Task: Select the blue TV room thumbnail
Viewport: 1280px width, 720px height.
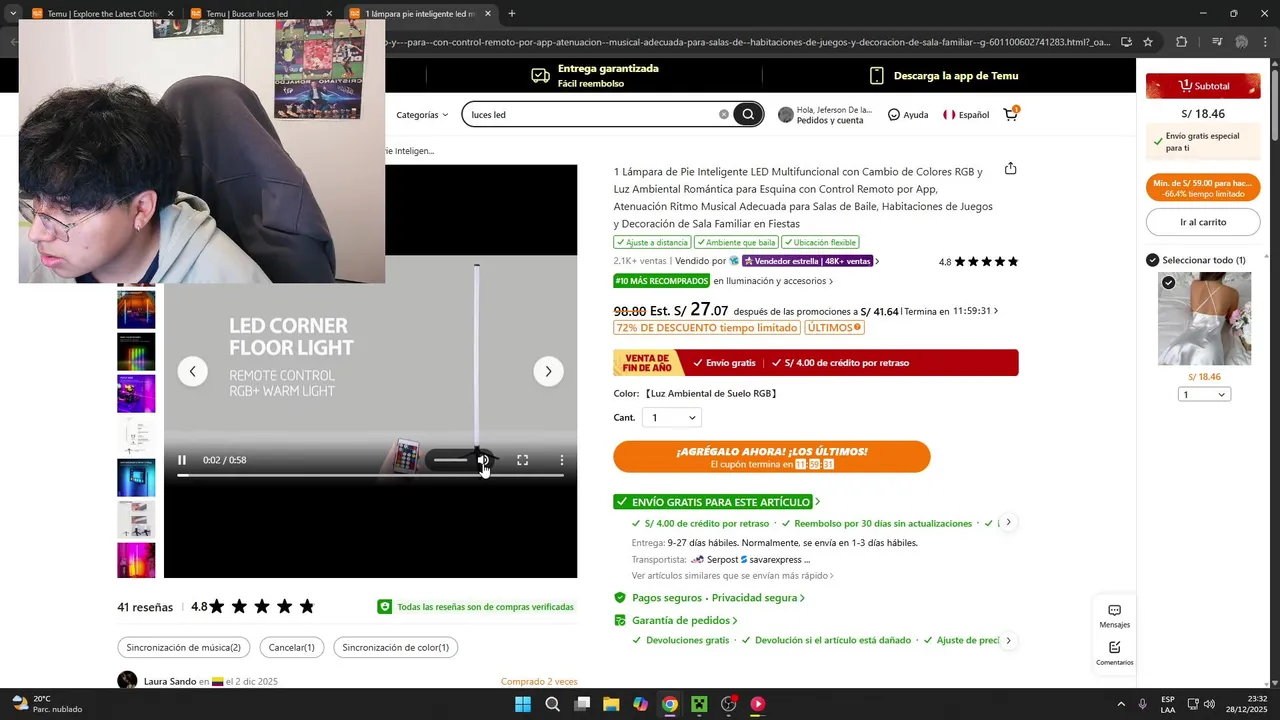Action: pyautogui.click(x=136, y=478)
